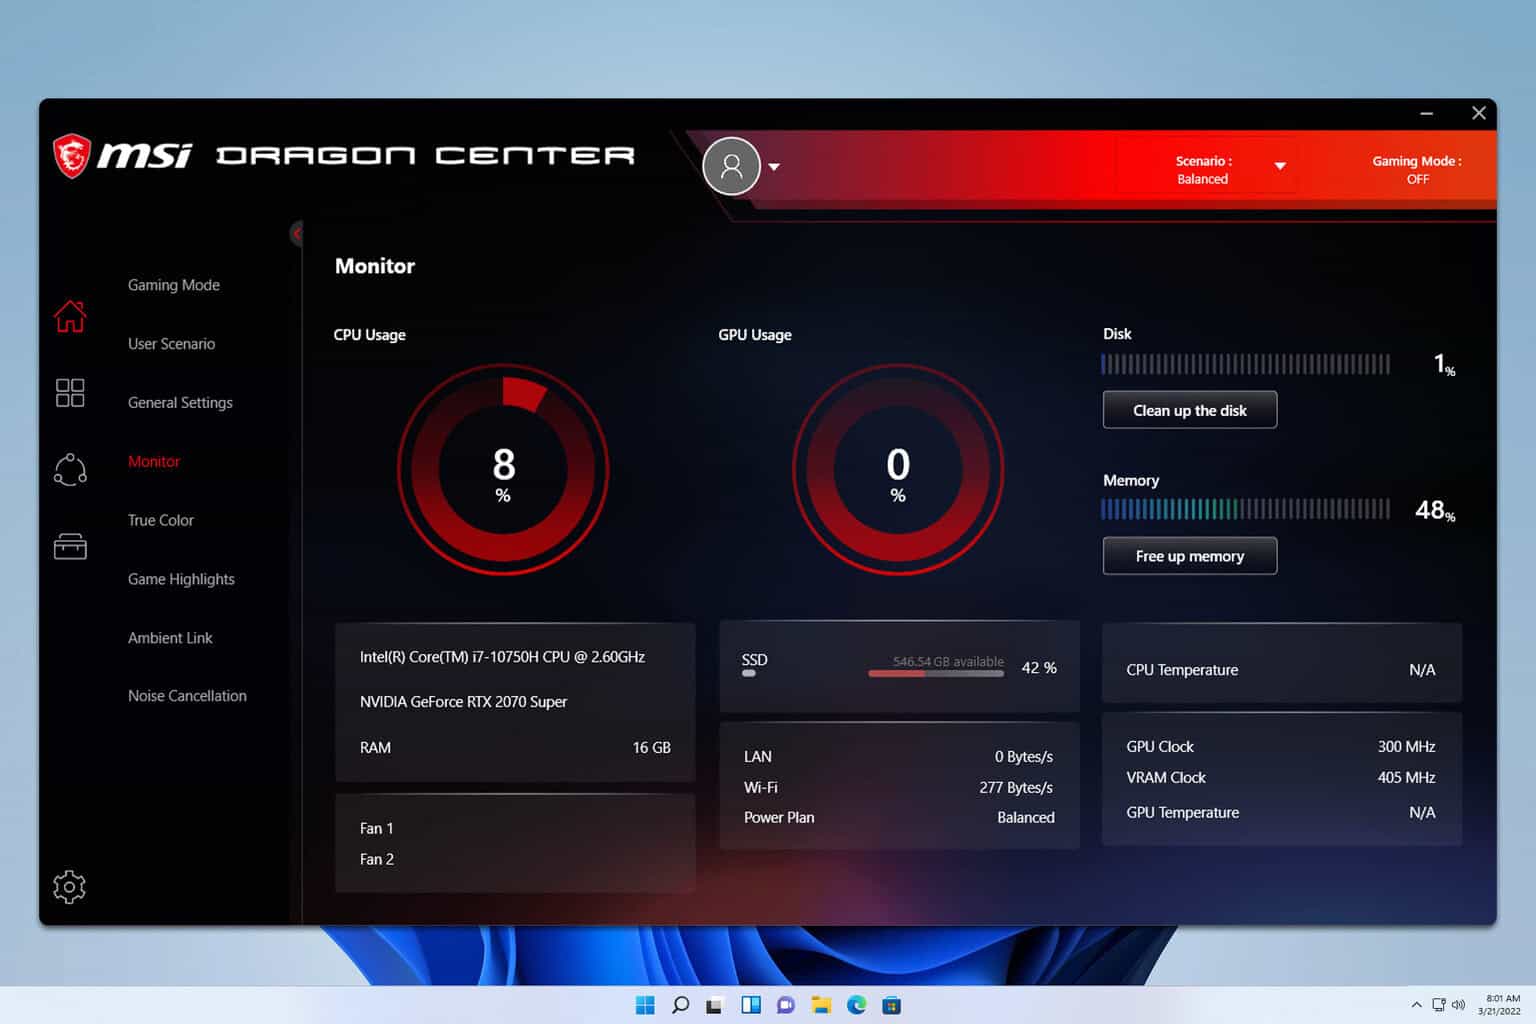Open the Scenario Balanced dropdown arrow
The height and width of the screenshot is (1024, 1536).
(1280, 166)
